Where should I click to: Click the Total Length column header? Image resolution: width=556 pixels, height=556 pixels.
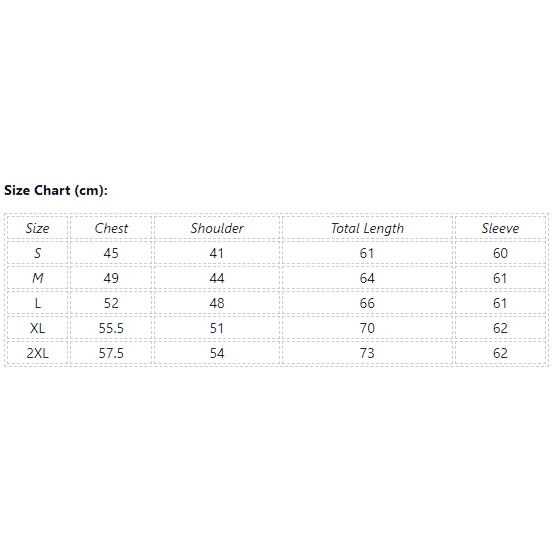click(367, 228)
